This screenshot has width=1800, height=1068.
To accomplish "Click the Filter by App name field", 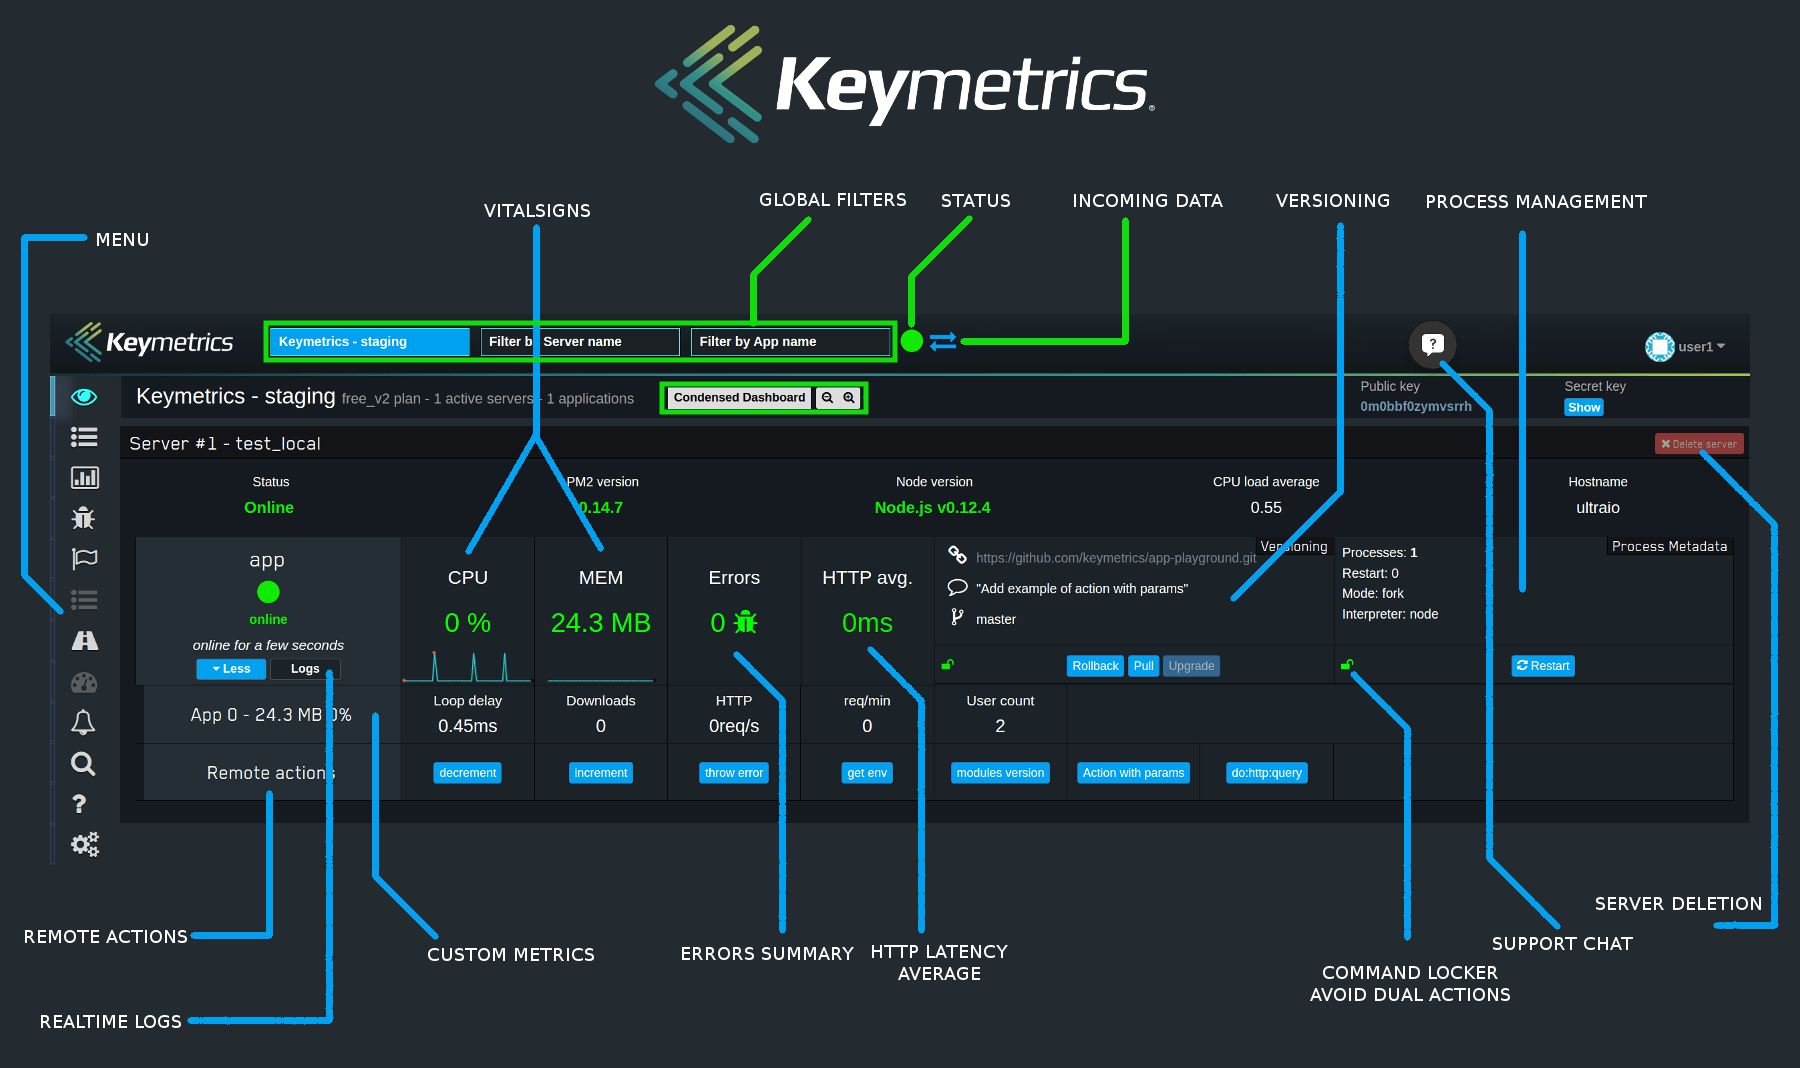I will [x=790, y=342].
